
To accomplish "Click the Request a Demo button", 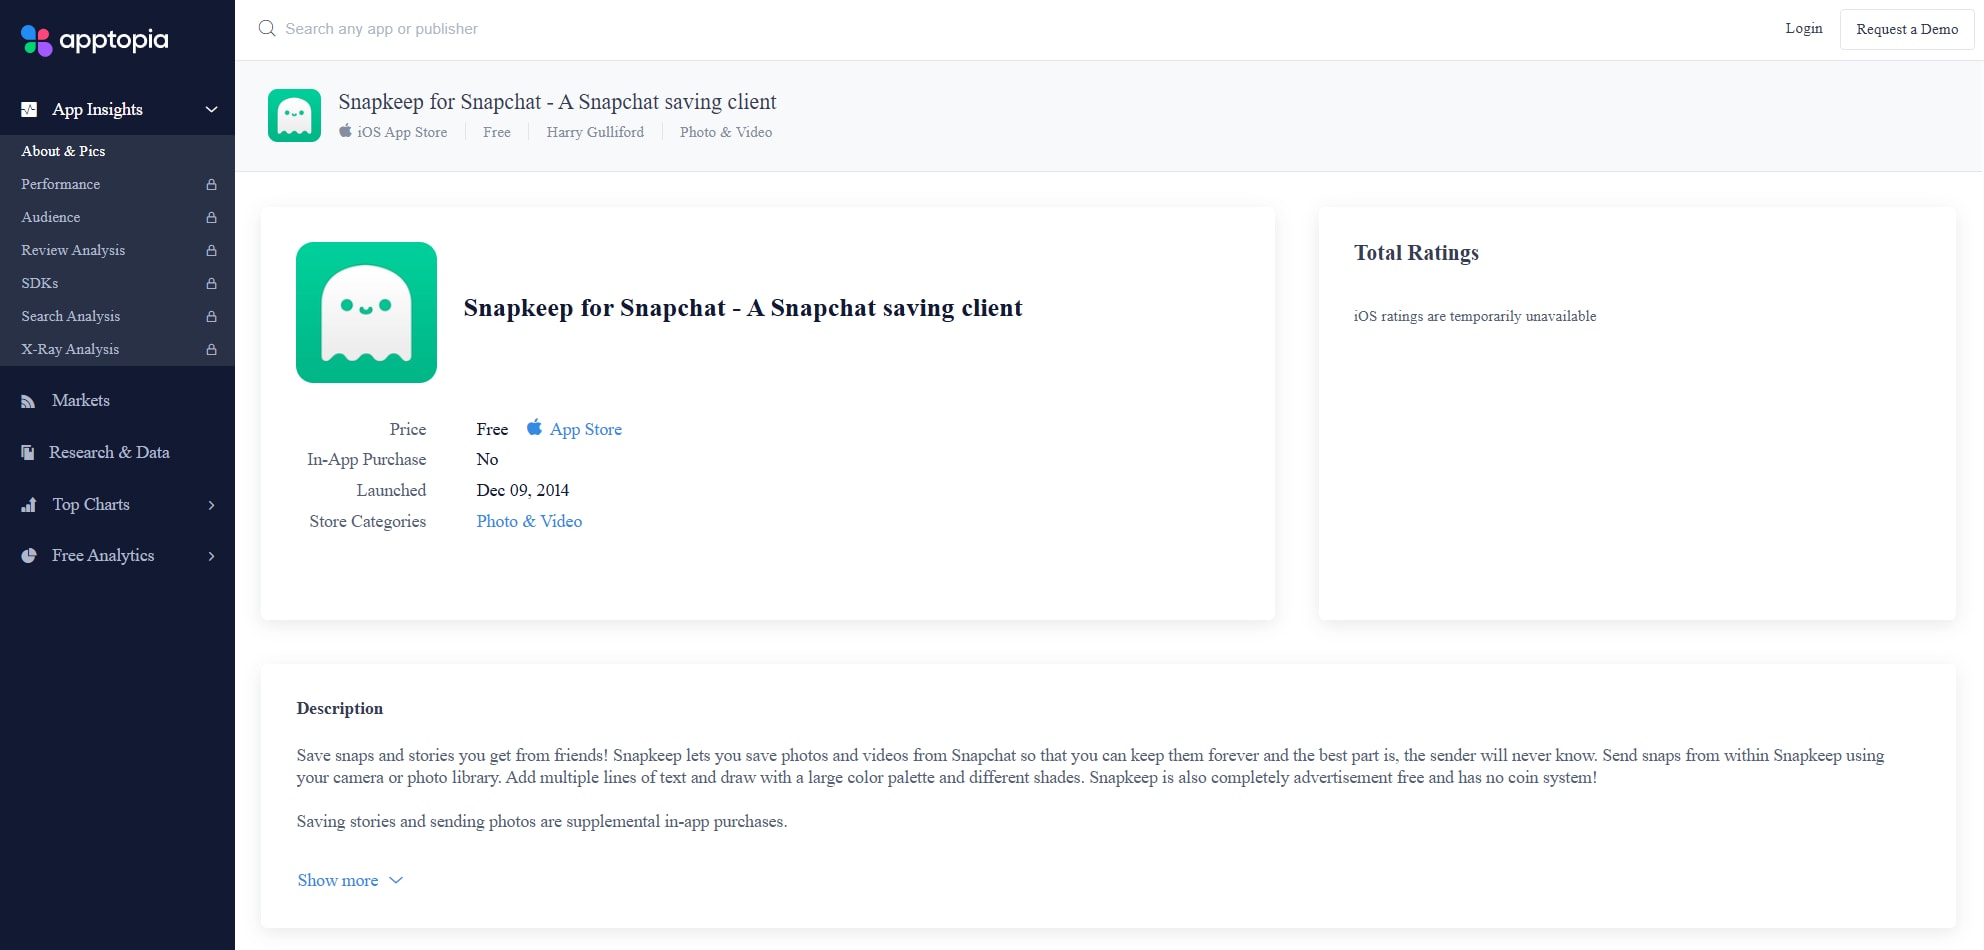I will click(1905, 29).
